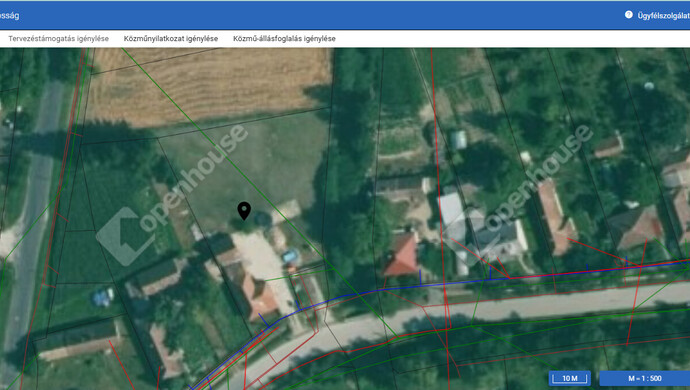The height and width of the screenshot is (390, 690).
Task: Click the small greenhouse shed in the garden
Action: tap(459, 140)
